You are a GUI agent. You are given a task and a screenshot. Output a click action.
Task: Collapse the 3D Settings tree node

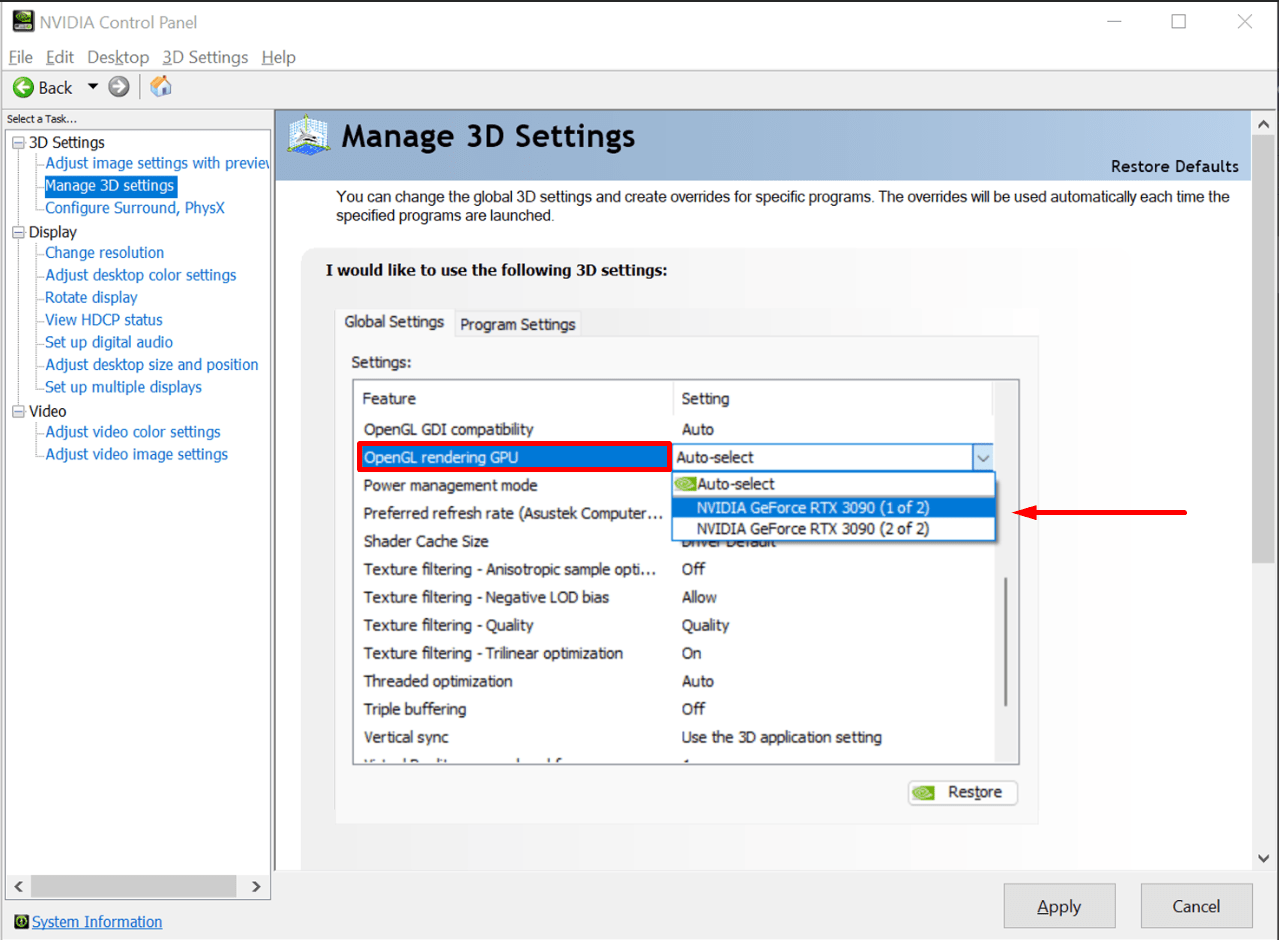18,143
